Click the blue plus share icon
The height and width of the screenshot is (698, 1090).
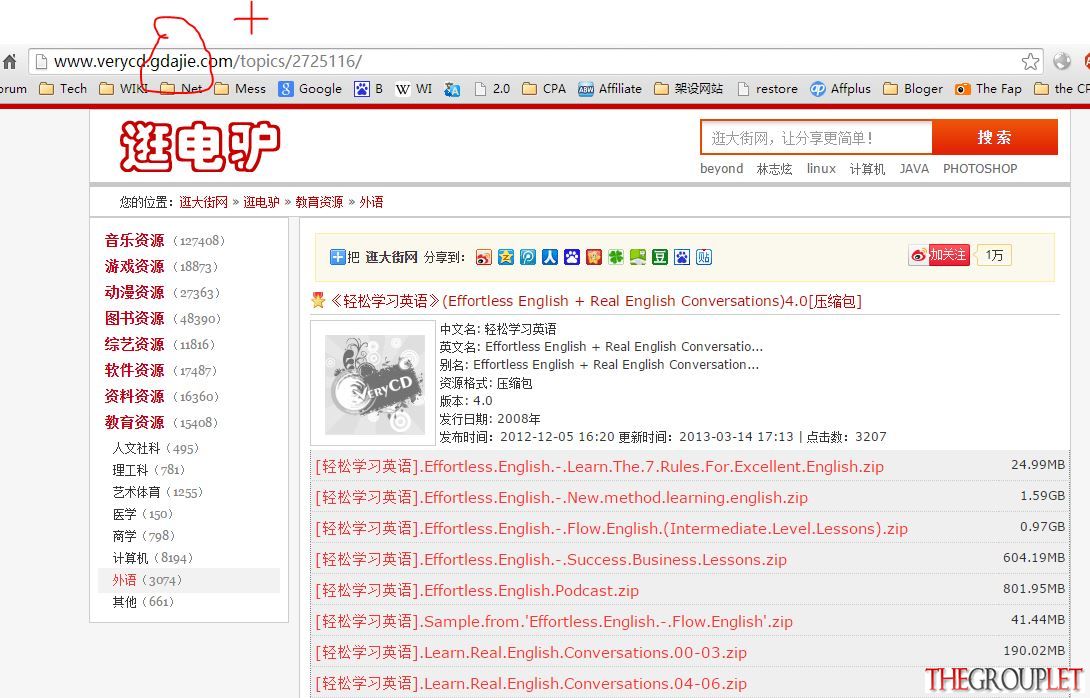(338, 257)
